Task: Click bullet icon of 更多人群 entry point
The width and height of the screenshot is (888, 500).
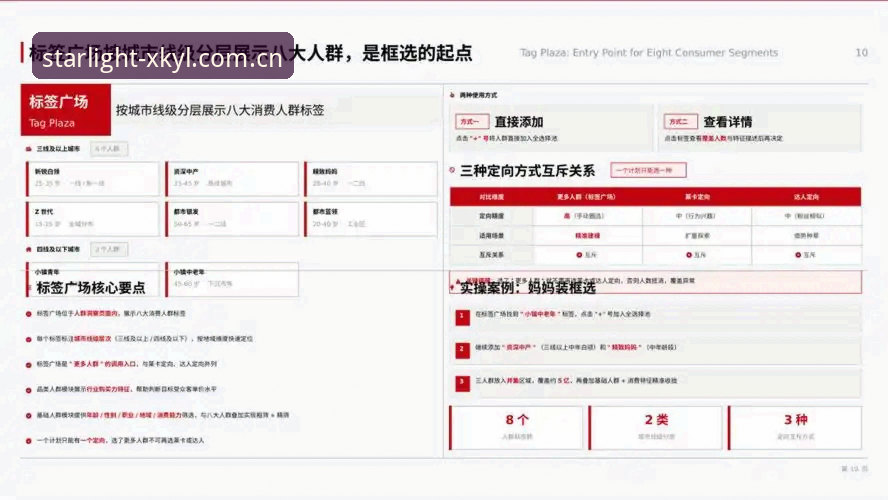Action: point(28,365)
